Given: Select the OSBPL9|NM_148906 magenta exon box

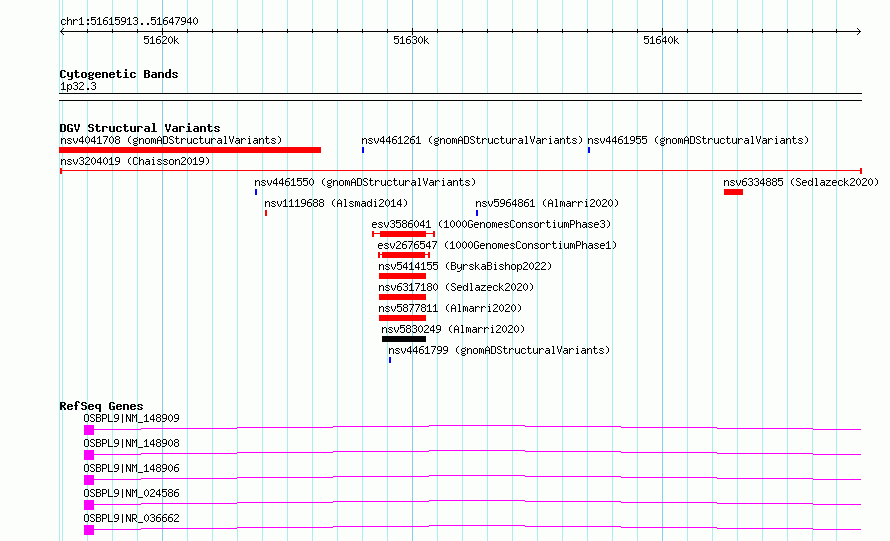Looking at the screenshot, I should tap(89, 480).
